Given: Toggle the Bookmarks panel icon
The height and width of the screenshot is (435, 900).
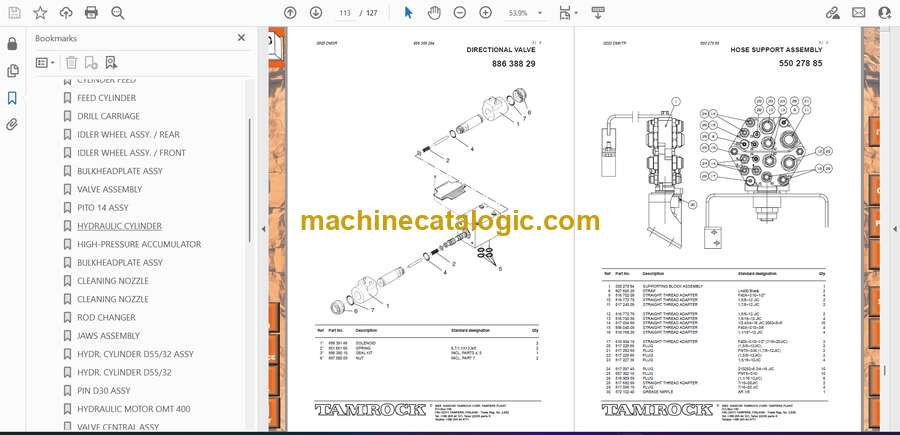Looking at the screenshot, I should (12, 98).
